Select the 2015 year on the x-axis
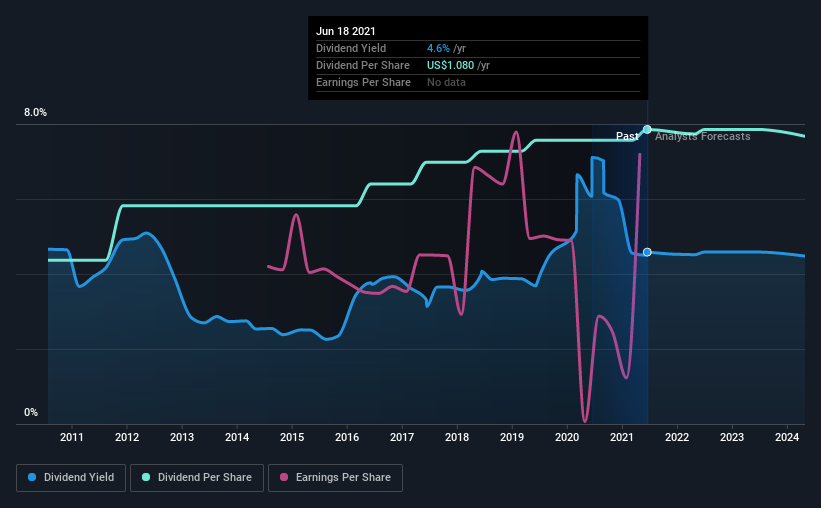This screenshot has width=821, height=508. coord(292,437)
